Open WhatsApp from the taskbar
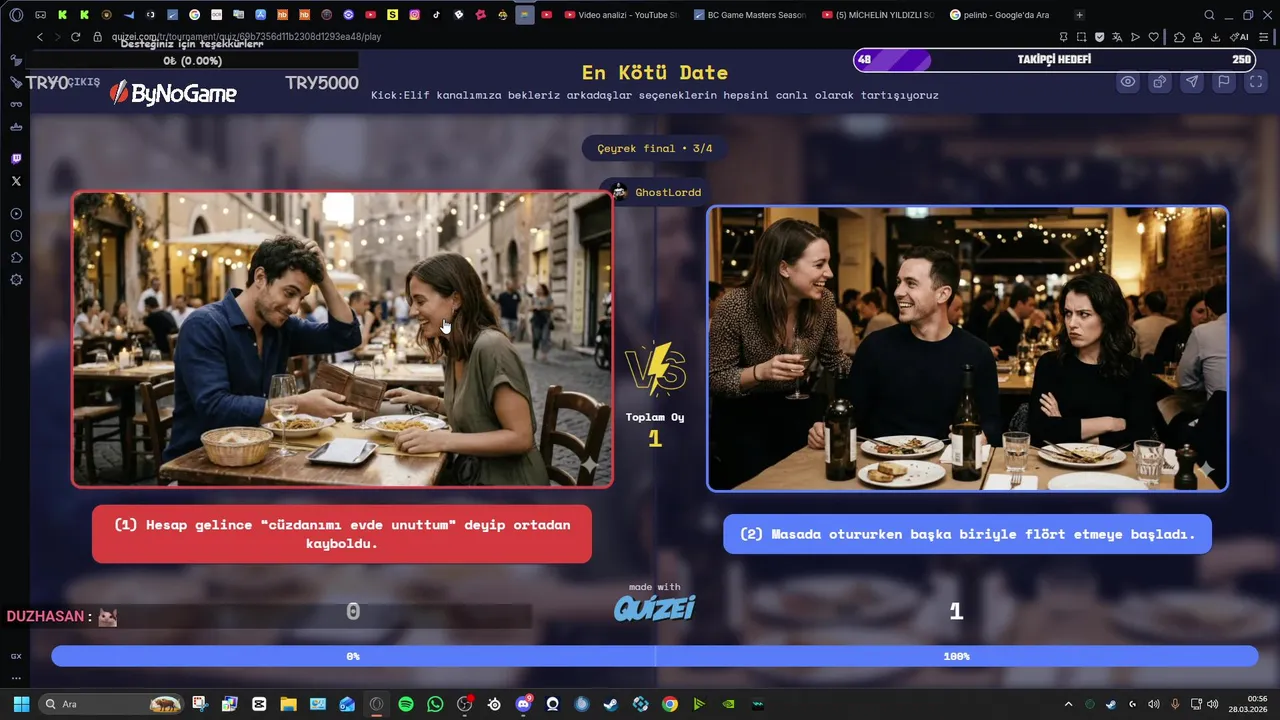The height and width of the screenshot is (720, 1280). 435,704
